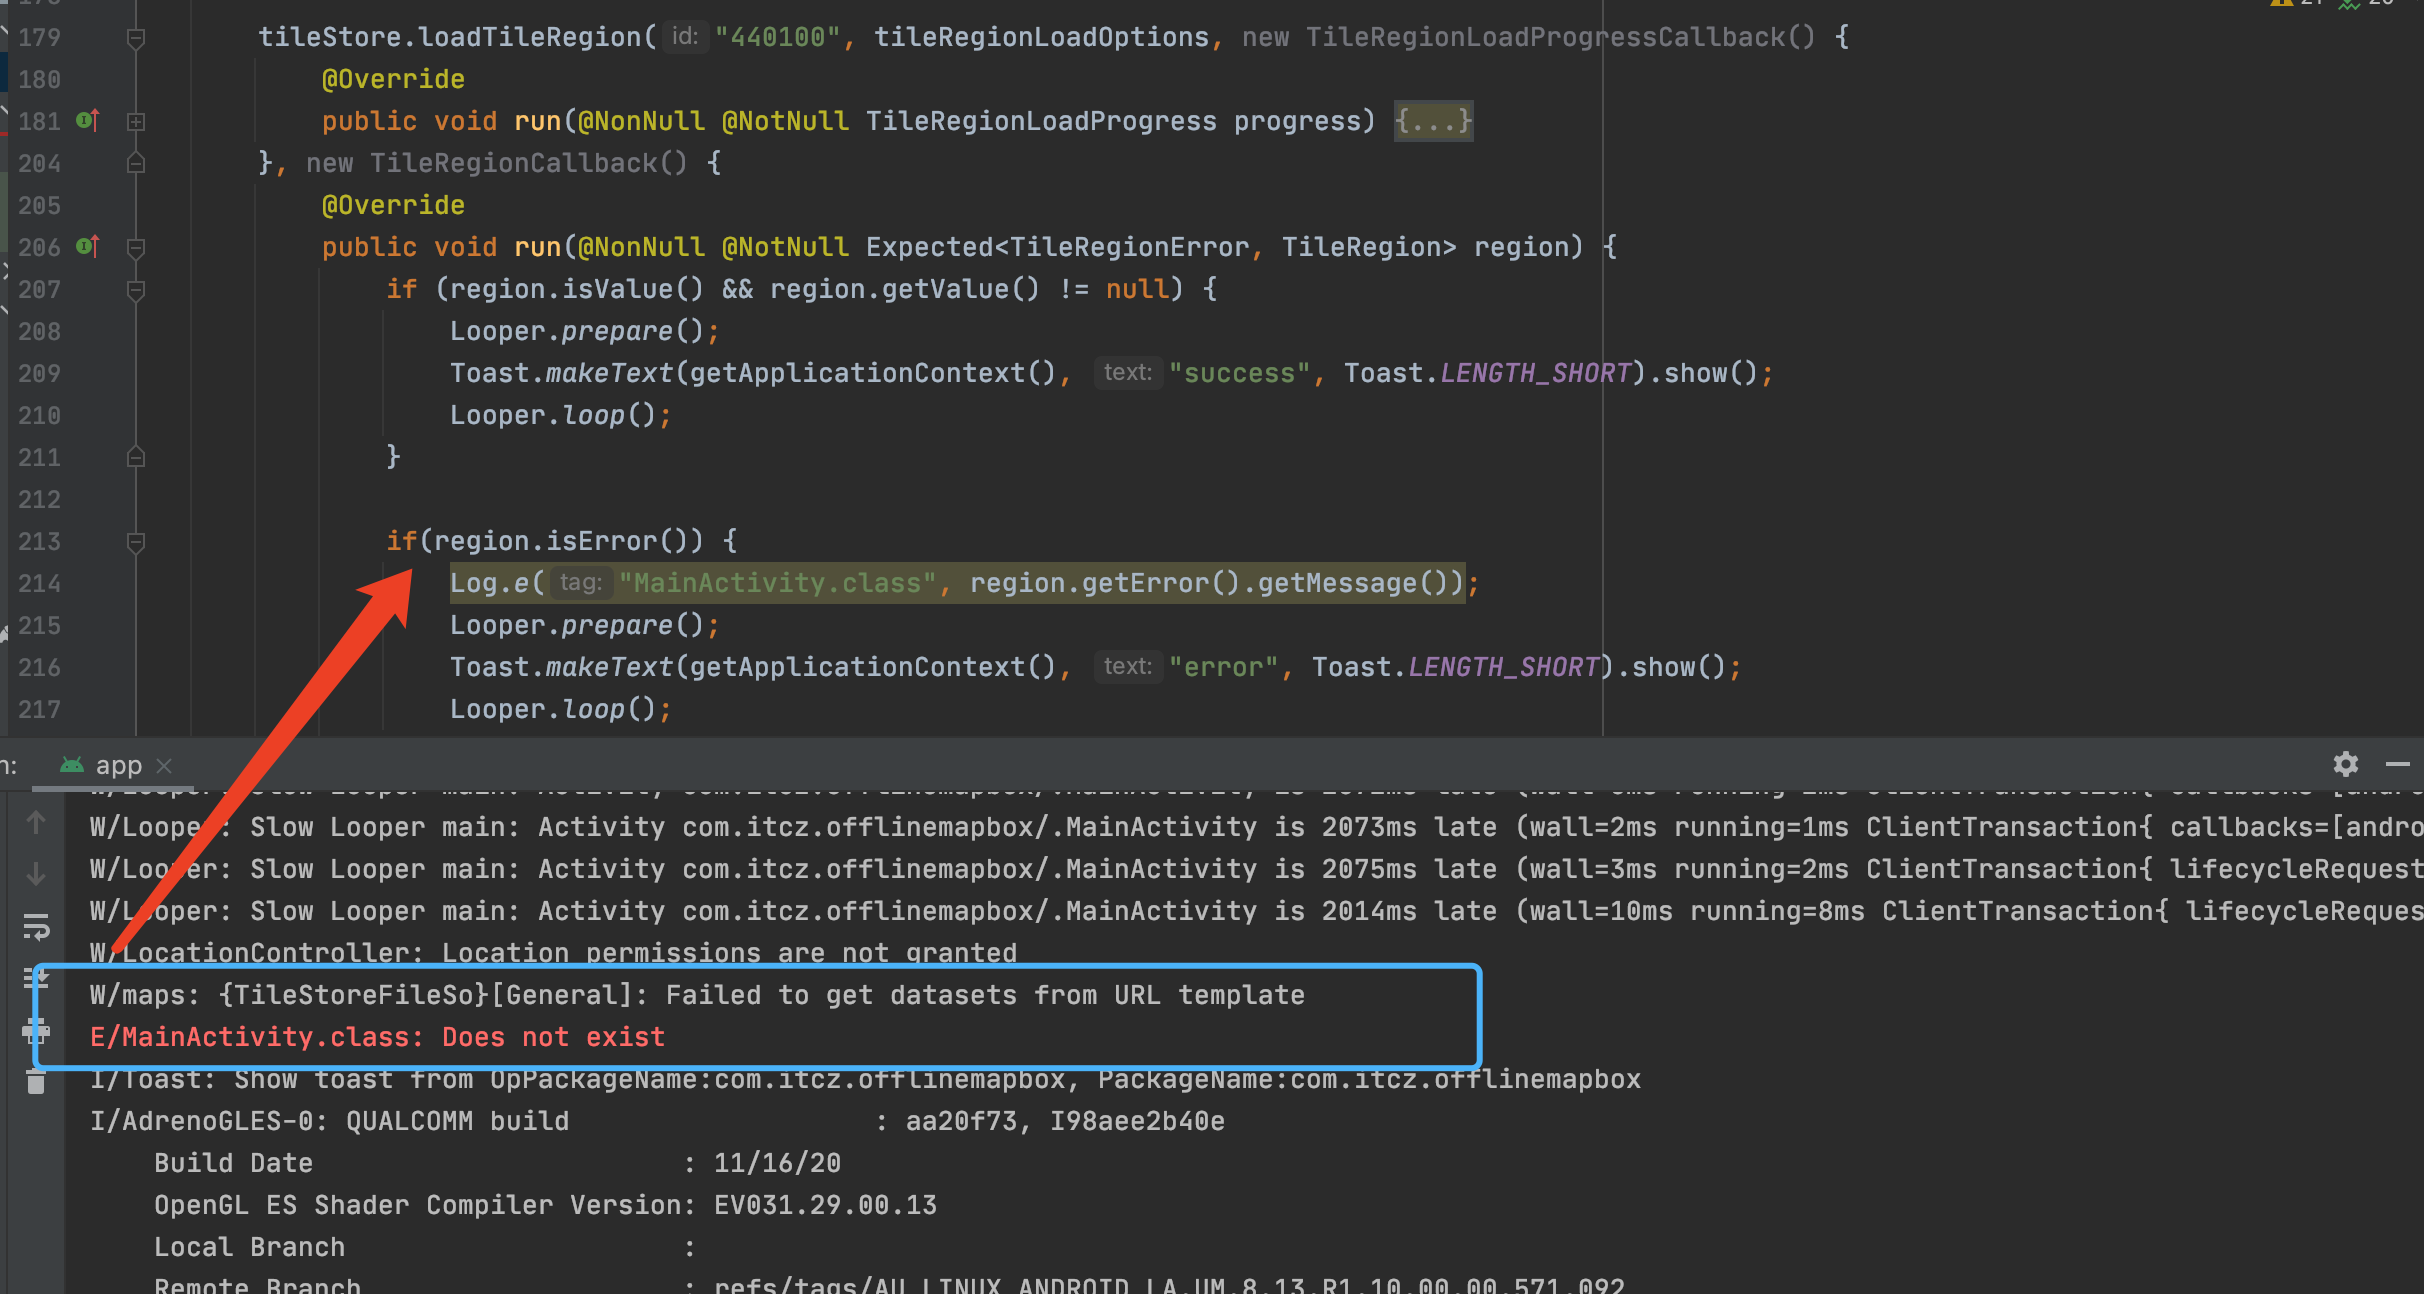Toggle Scroll to End in console
The image size is (2424, 1294).
(36, 978)
